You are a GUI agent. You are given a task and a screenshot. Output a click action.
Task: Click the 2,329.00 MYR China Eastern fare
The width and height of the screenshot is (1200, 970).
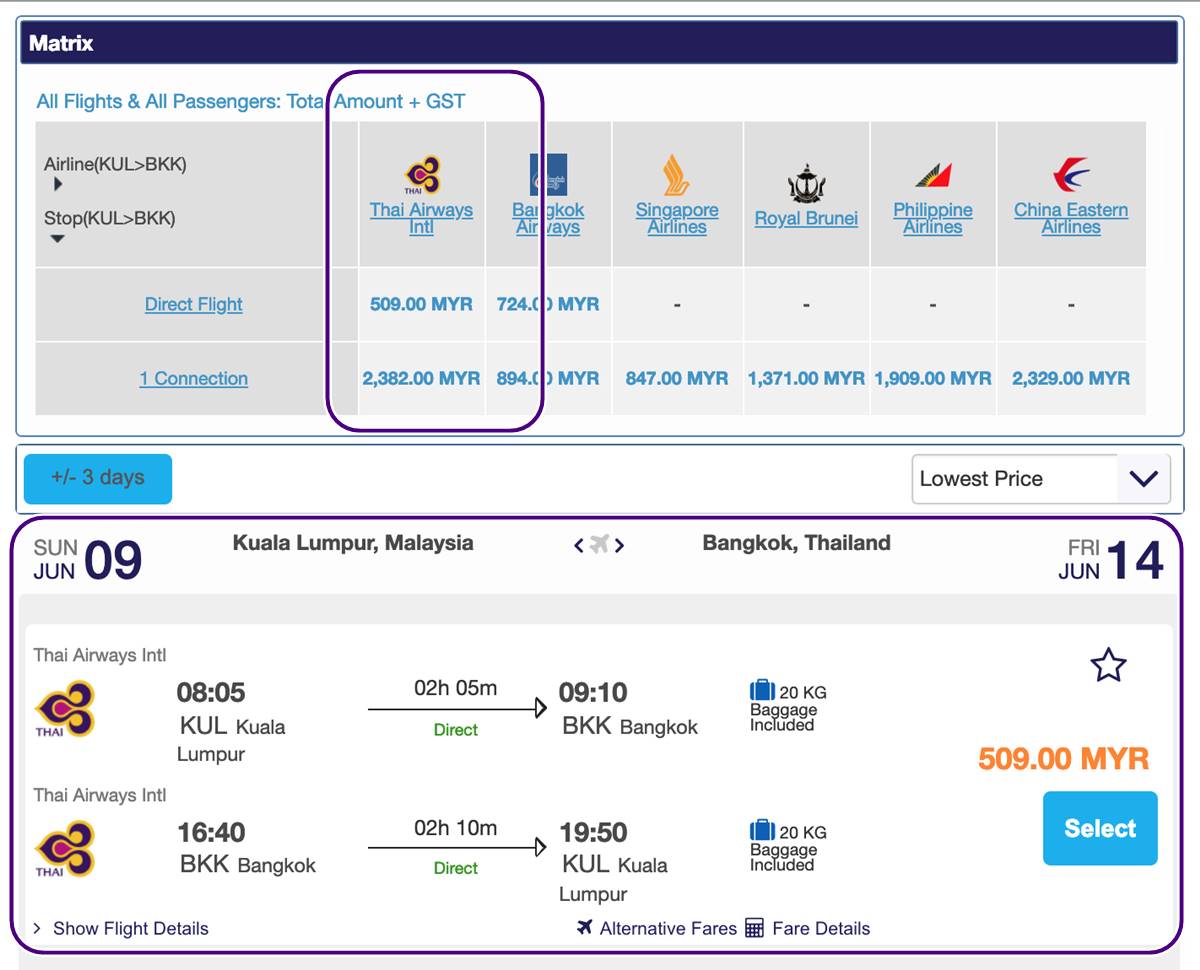coord(1071,378)
